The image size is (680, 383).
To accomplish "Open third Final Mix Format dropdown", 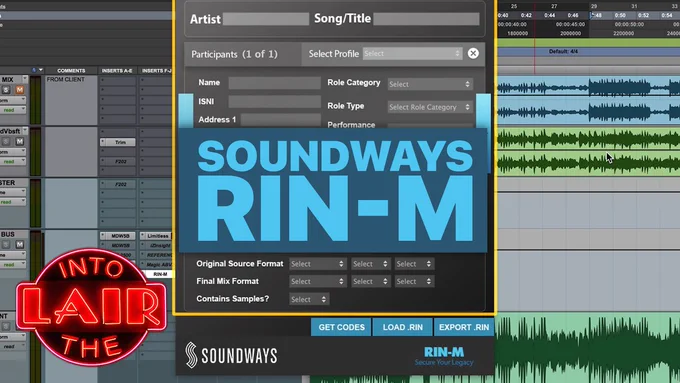I will tap(414, 281).
